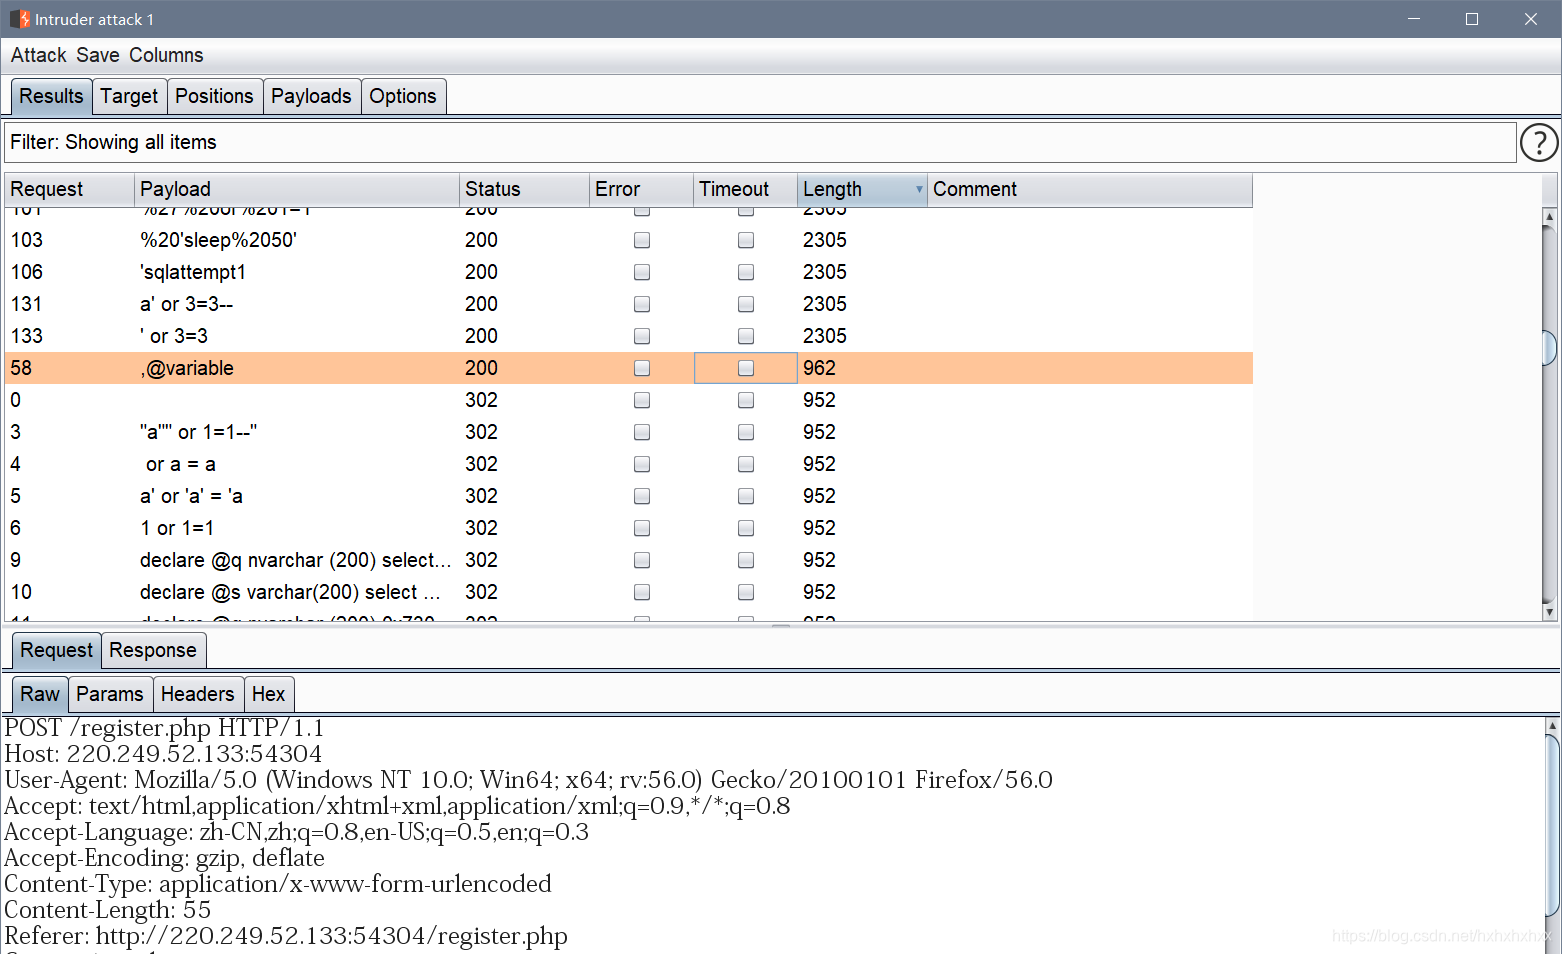This screenshot has height=954, width=1562.
Task: Show the Params view tab
Action: click(110, 694)
